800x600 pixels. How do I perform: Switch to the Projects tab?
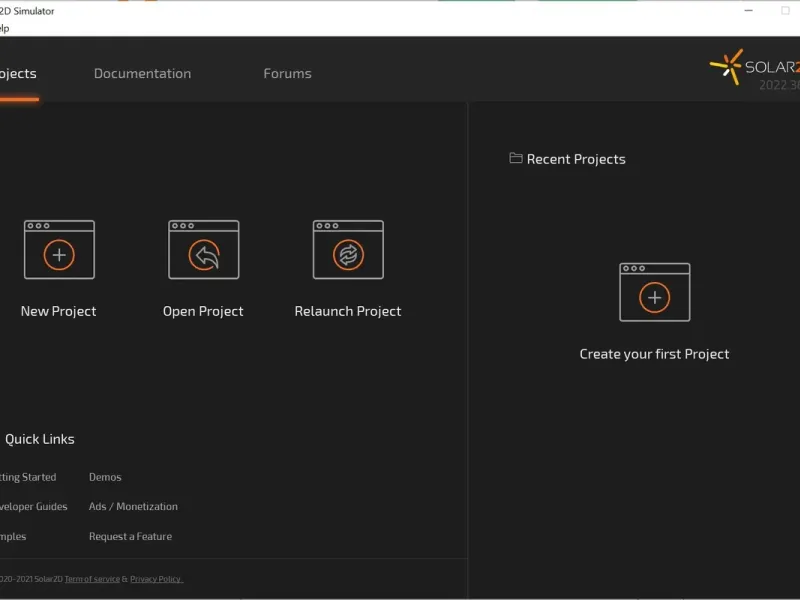coord(18,74)
